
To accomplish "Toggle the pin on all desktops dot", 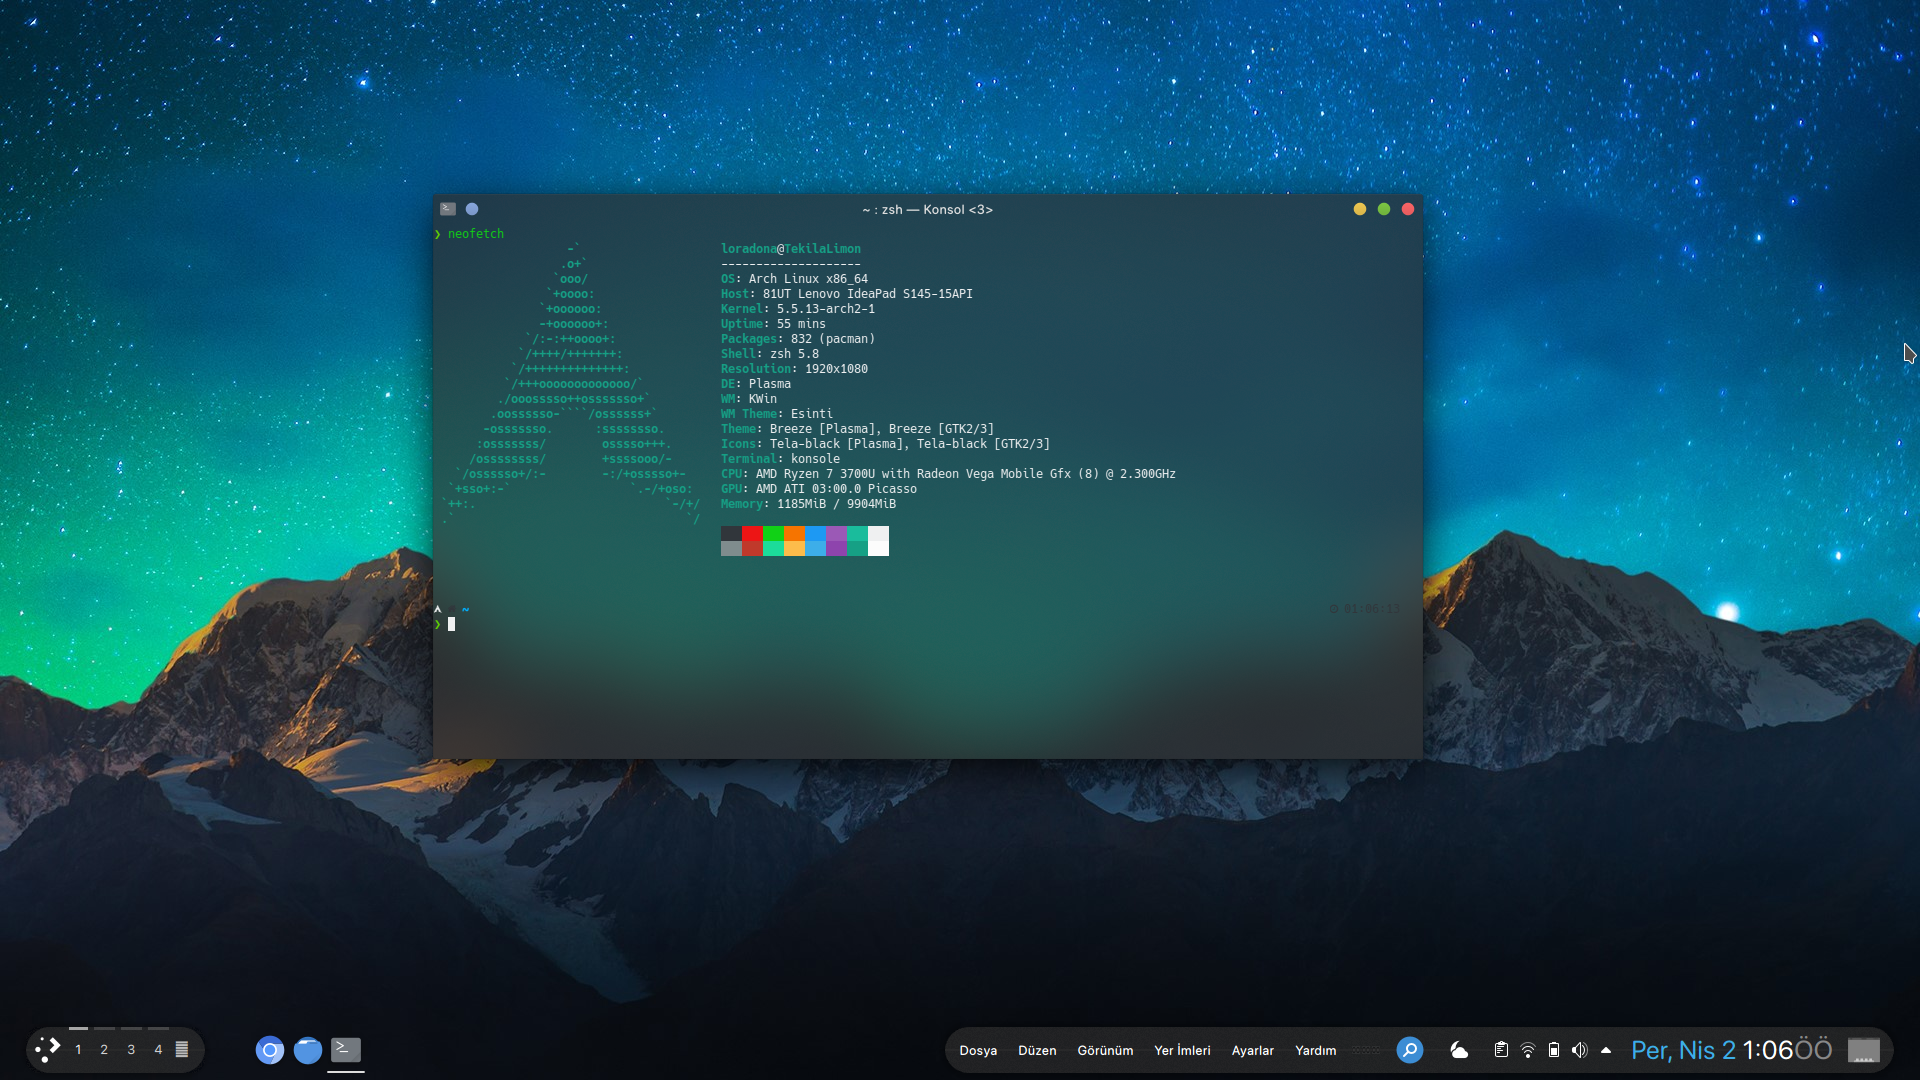I will (x=472, y=209).
